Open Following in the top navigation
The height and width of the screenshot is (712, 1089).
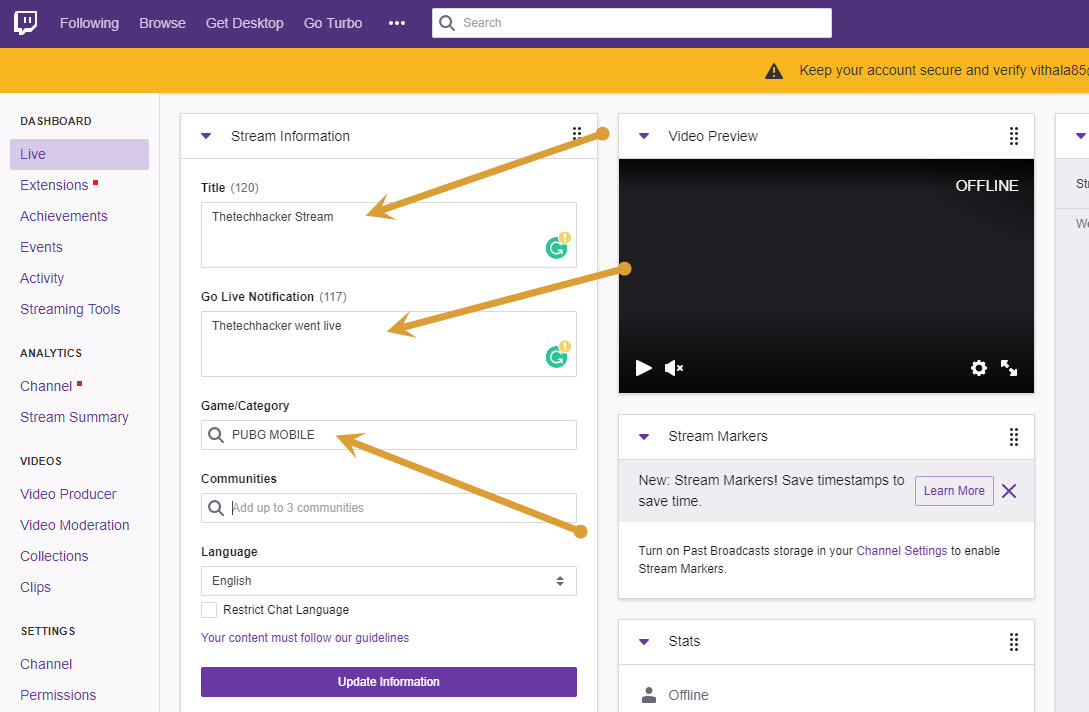[89, 23]
